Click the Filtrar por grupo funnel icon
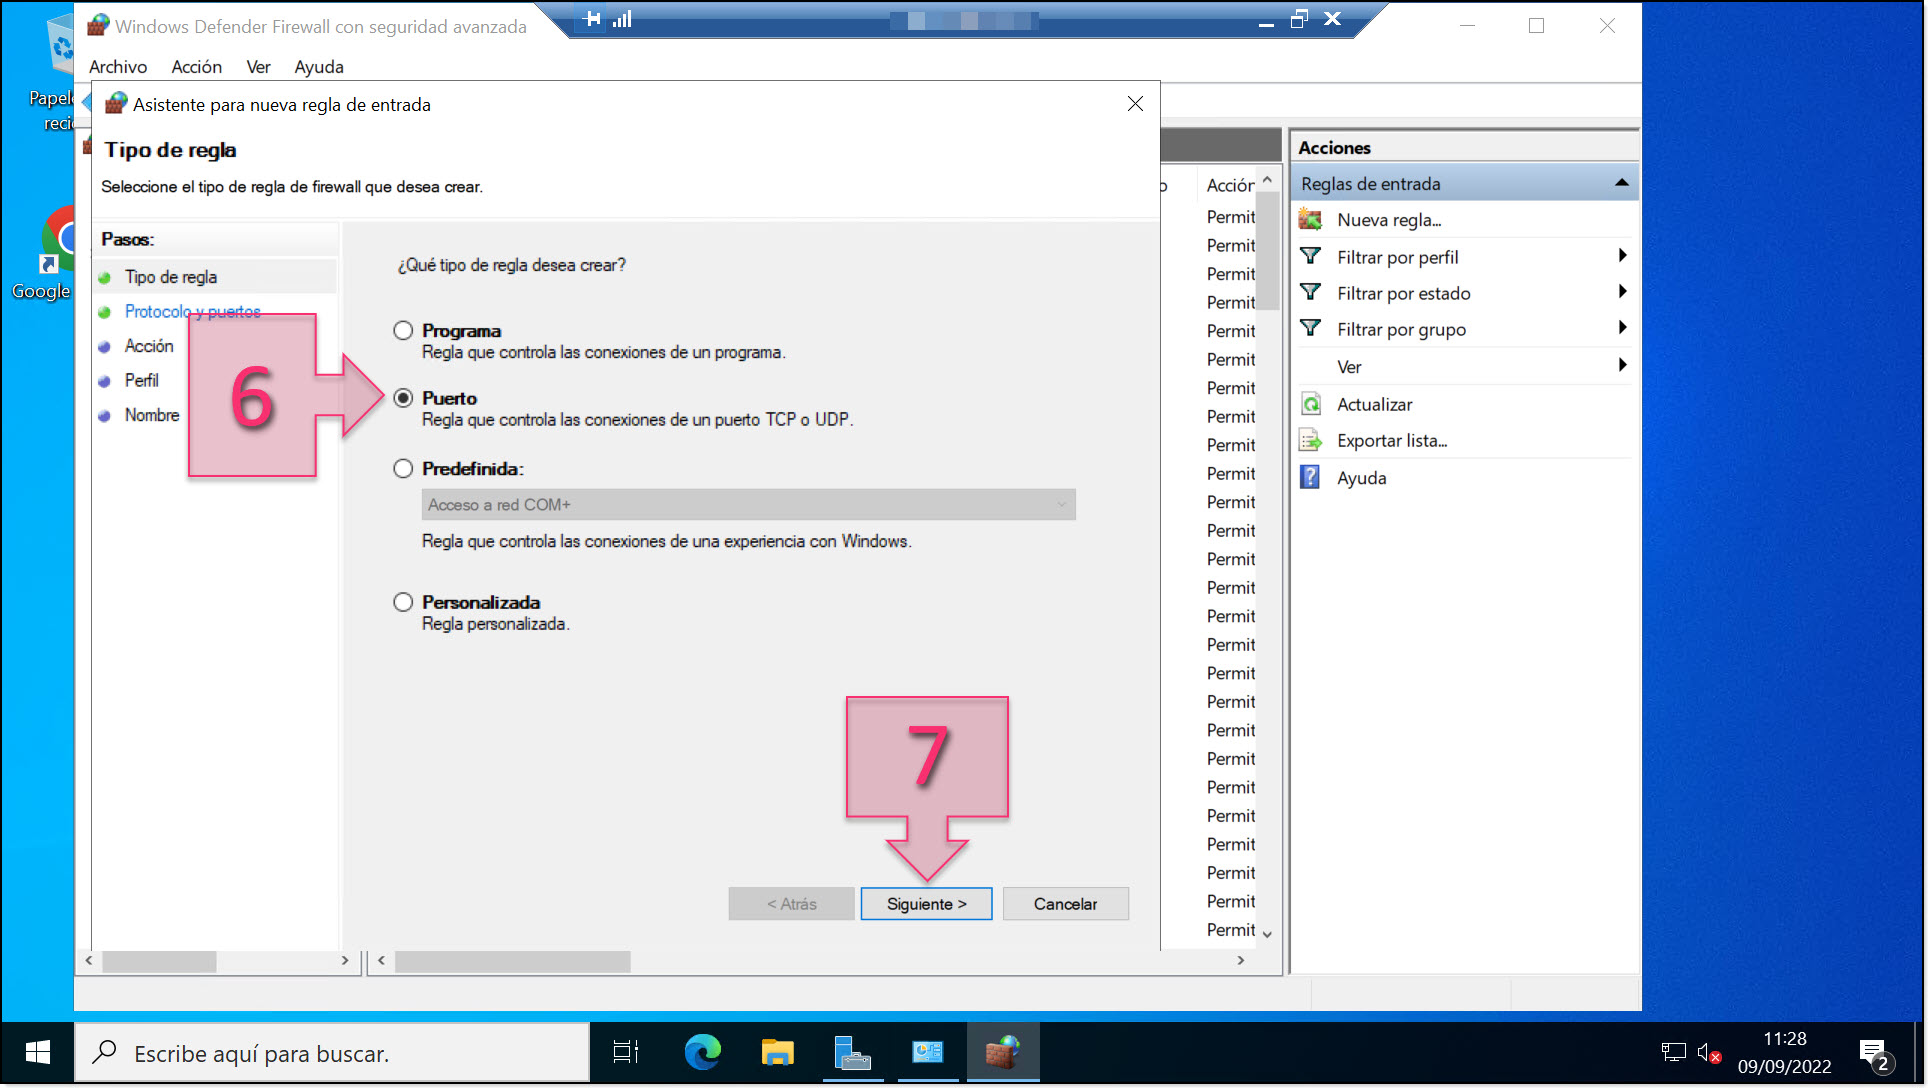The height and width of the screenshot is (1092, 1932). coord(1310,329)
